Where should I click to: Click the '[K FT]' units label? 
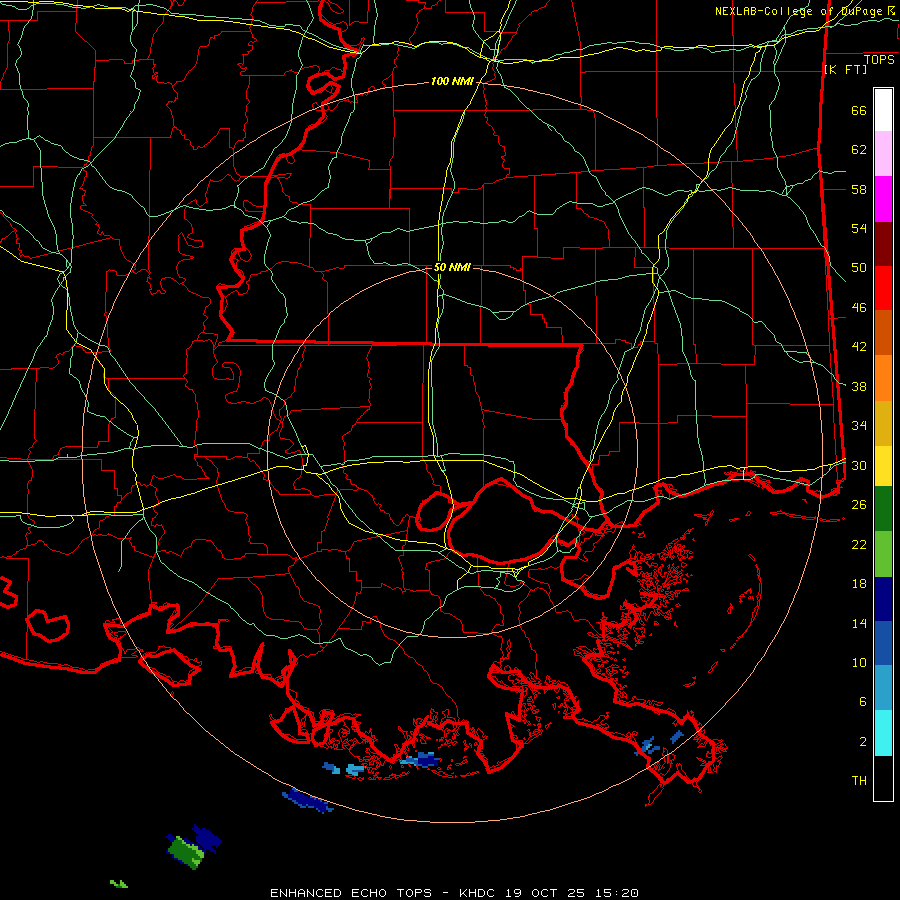[845, 69]
